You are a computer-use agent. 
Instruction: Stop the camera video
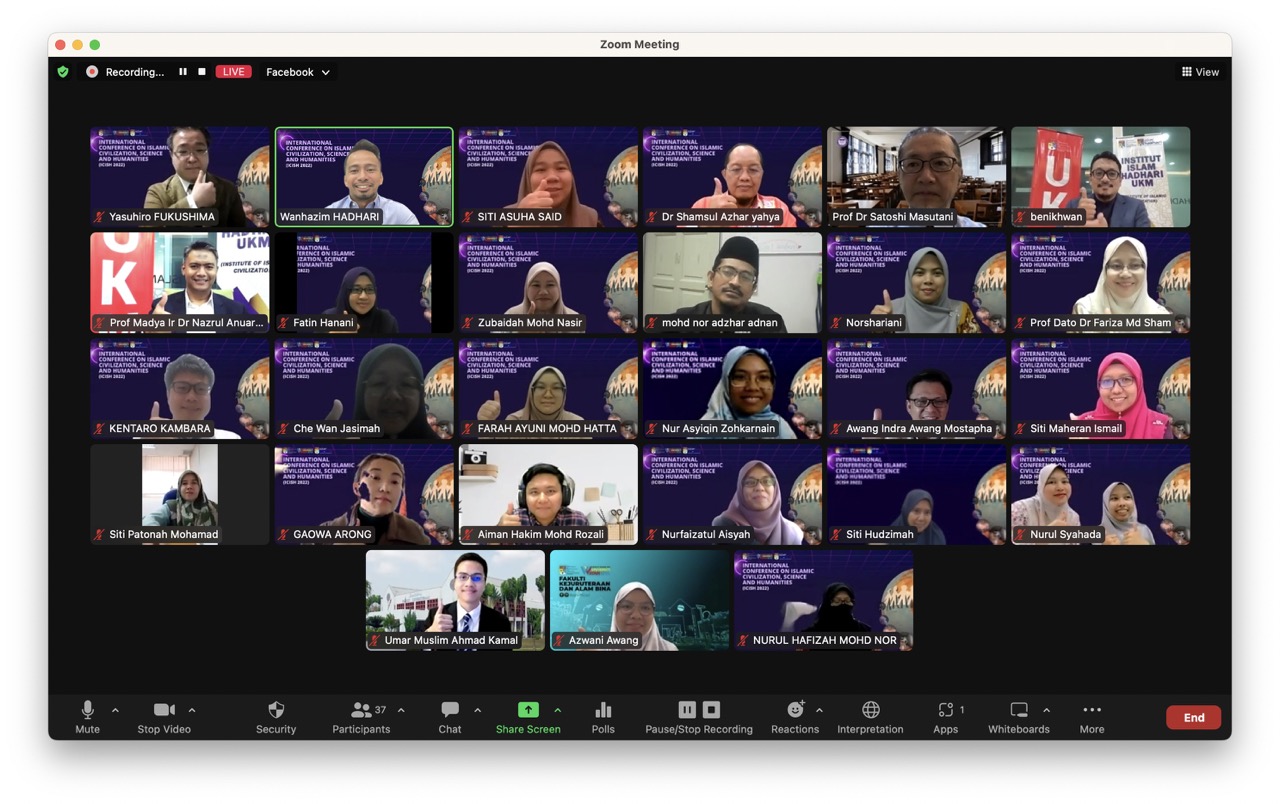(x=164, y=716)
